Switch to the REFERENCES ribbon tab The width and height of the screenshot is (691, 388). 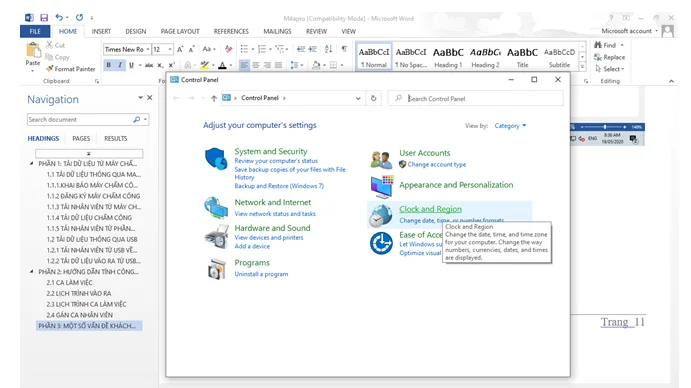[231, 31]
